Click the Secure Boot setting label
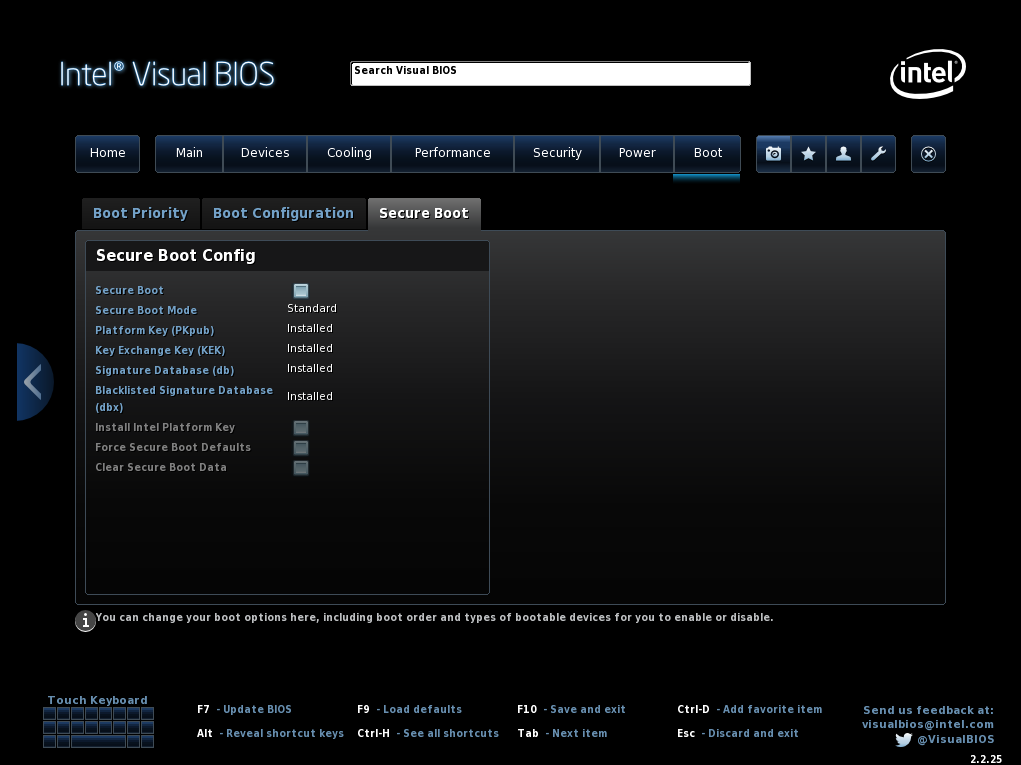Screen dimensions: 1021x765 130,290
